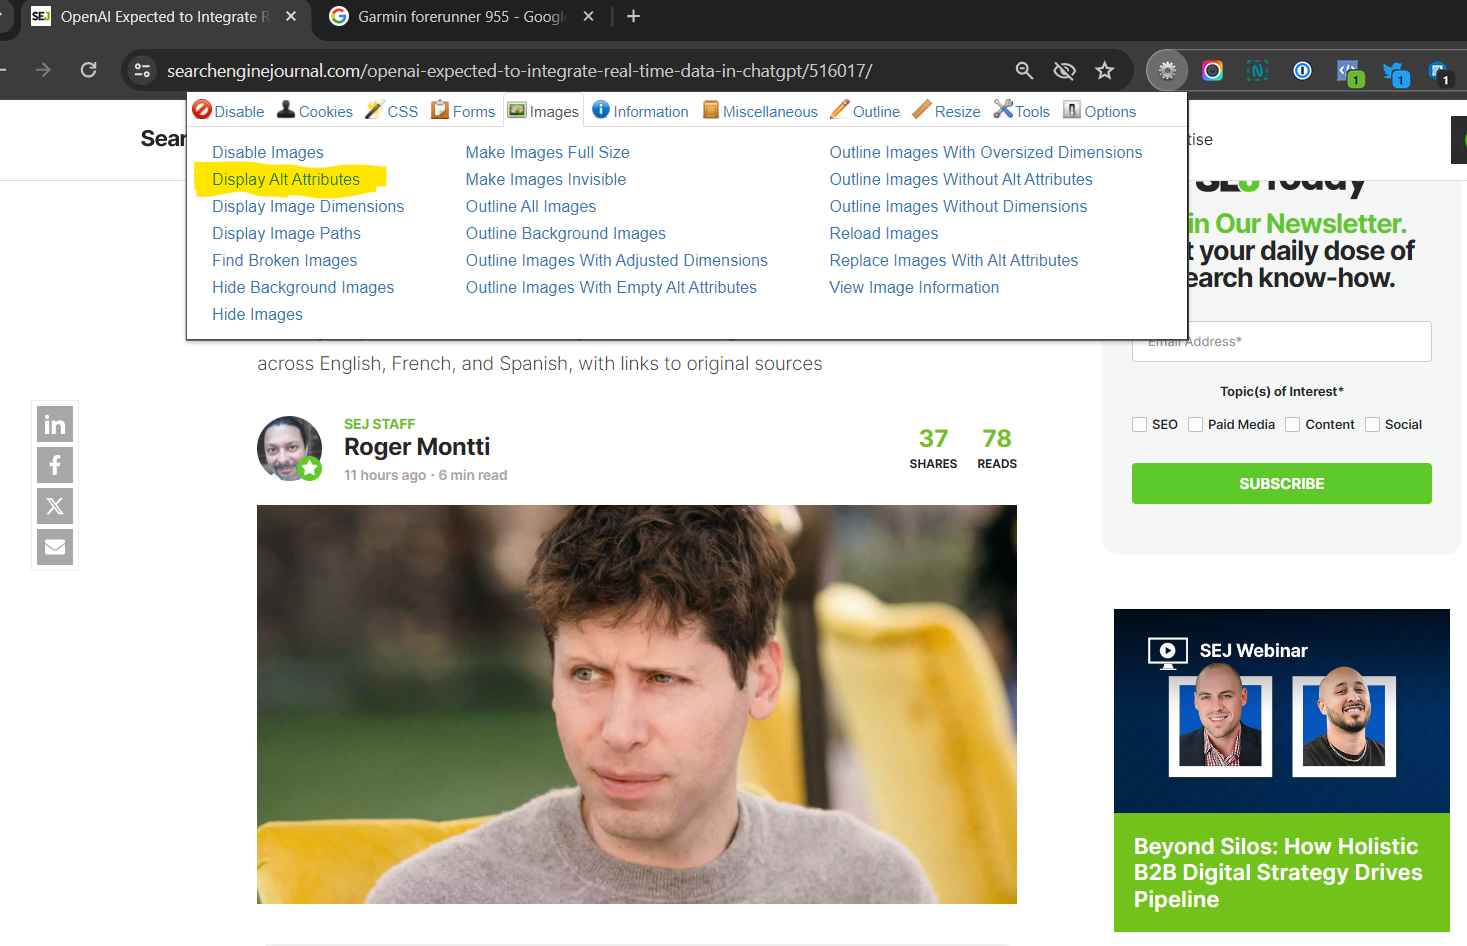Check the Social interest checkbox
This screenshot has width=1467, height=946.
(x=1375, y=424)
